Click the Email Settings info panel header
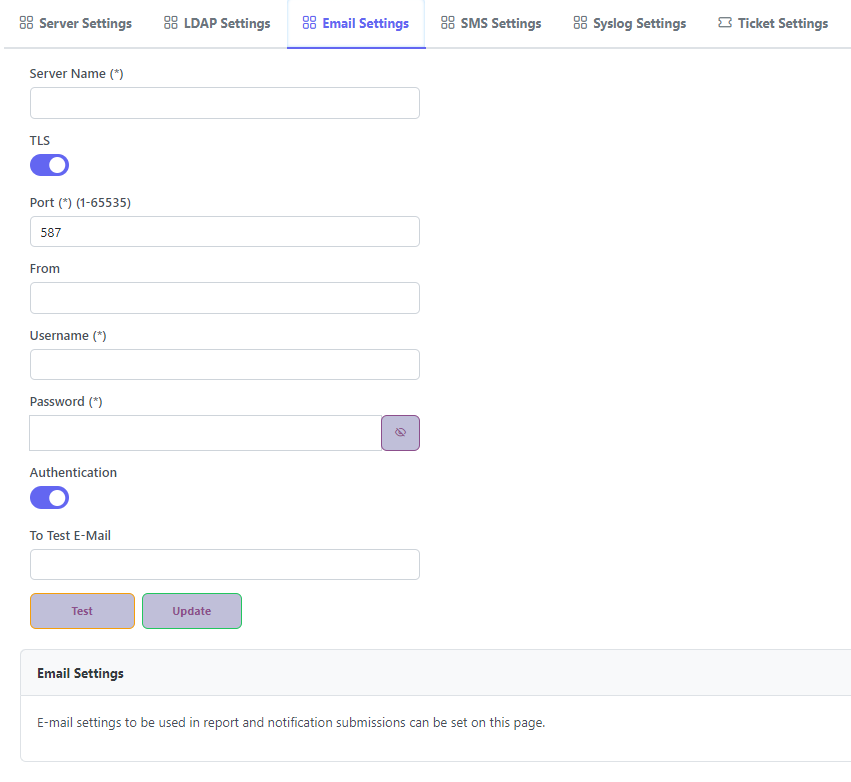 point(80,673)
